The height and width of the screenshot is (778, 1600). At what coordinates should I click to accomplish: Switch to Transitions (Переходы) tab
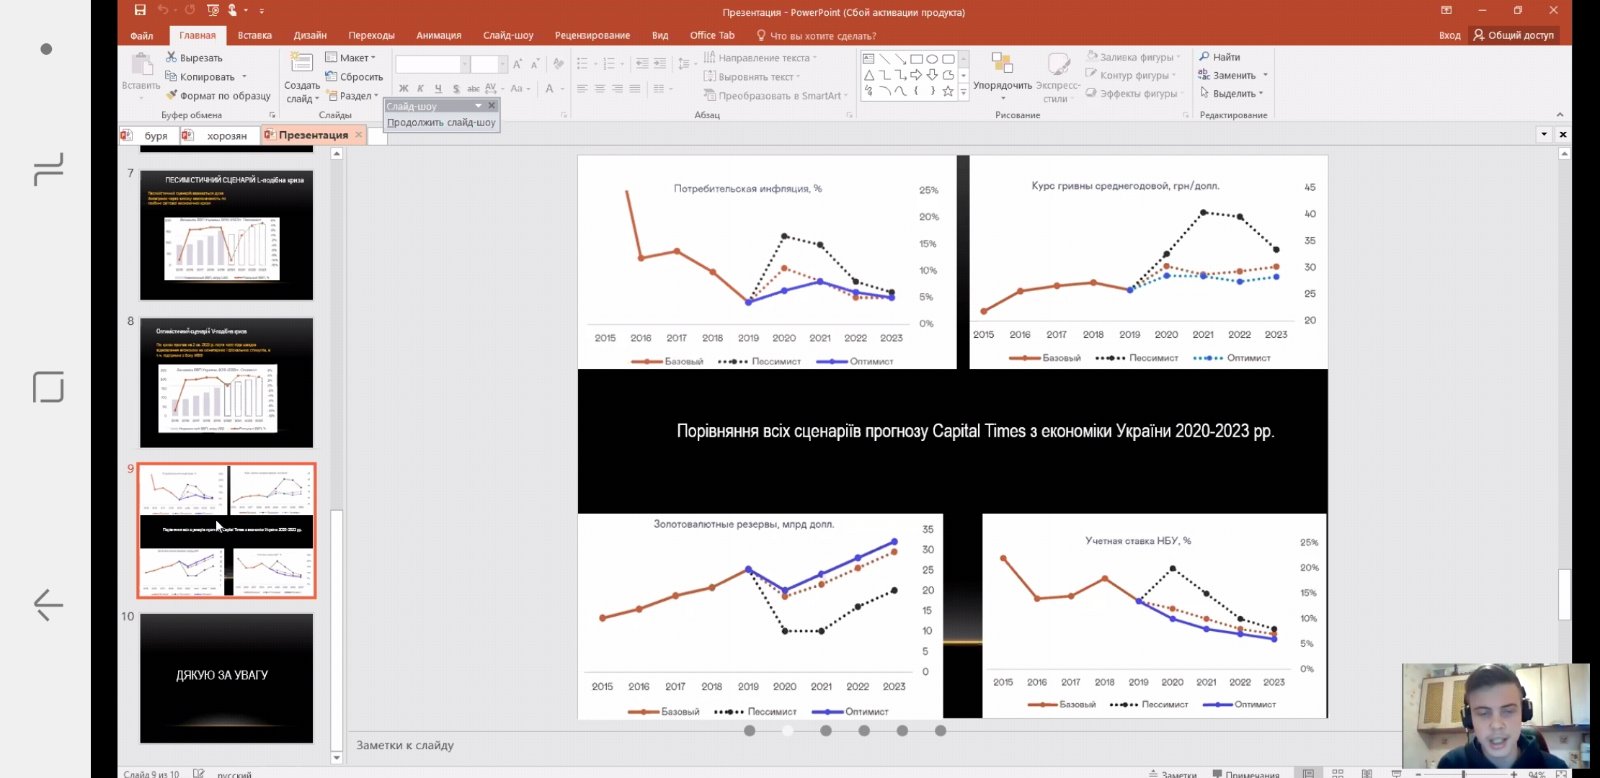(x=371, y=35)
